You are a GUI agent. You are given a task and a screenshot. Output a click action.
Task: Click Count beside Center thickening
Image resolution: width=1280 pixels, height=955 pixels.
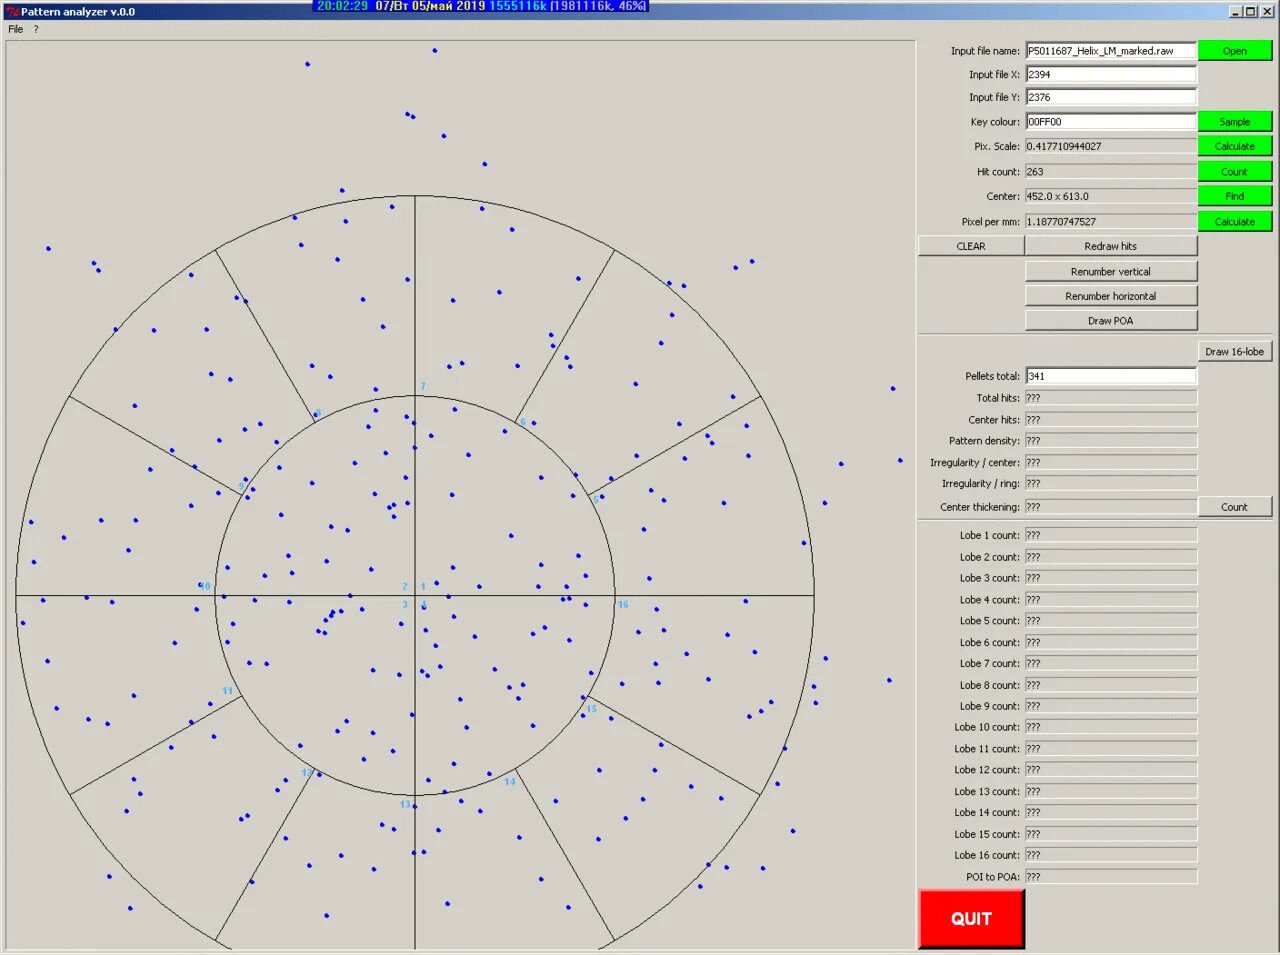(x=1235, y=507)
